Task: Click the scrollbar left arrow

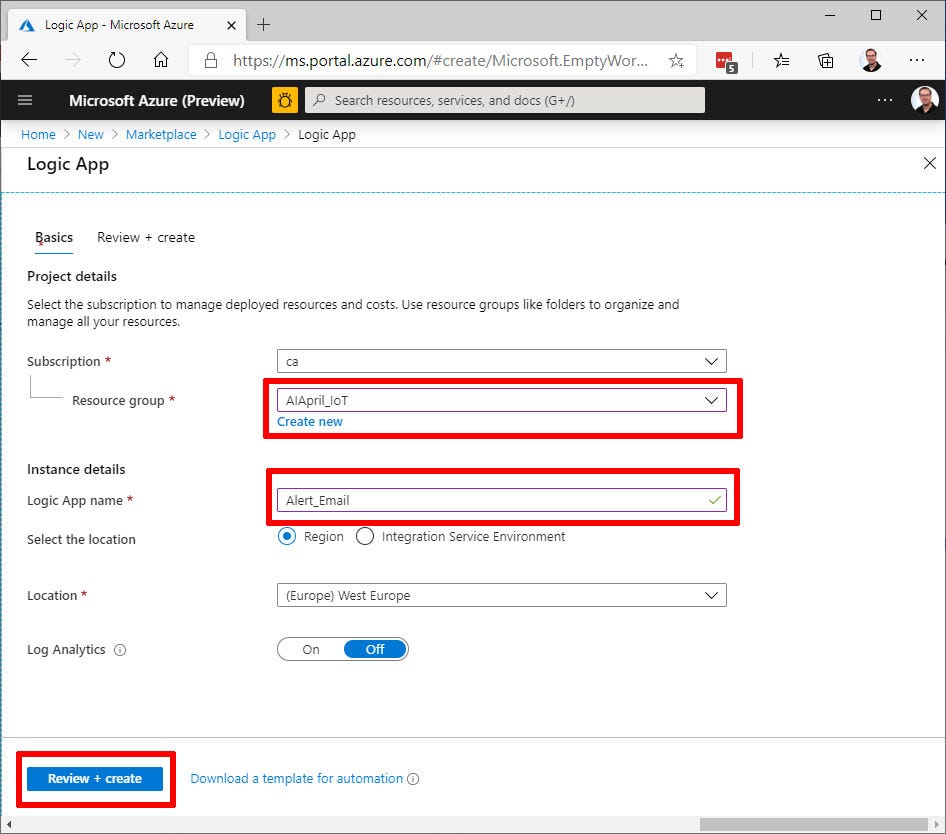Action: [8, 824]
